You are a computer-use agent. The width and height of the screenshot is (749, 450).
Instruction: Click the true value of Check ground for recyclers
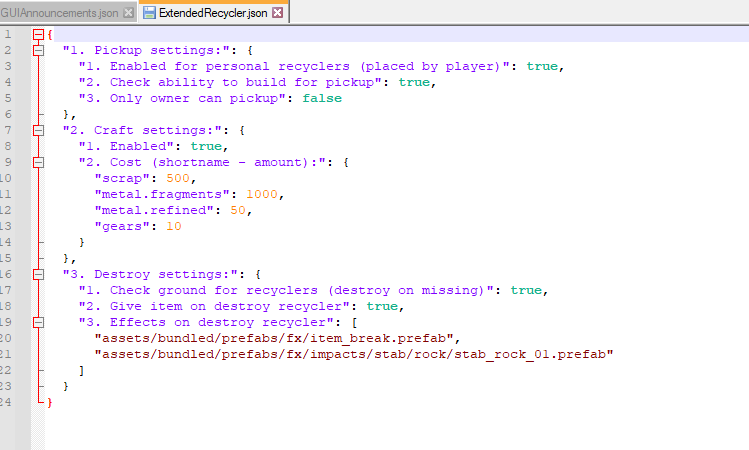click(x=526, y=290)
